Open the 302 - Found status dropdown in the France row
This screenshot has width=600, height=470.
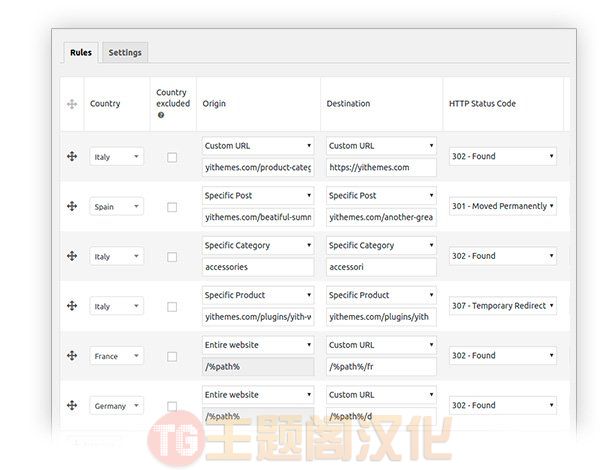pos(503,355)
